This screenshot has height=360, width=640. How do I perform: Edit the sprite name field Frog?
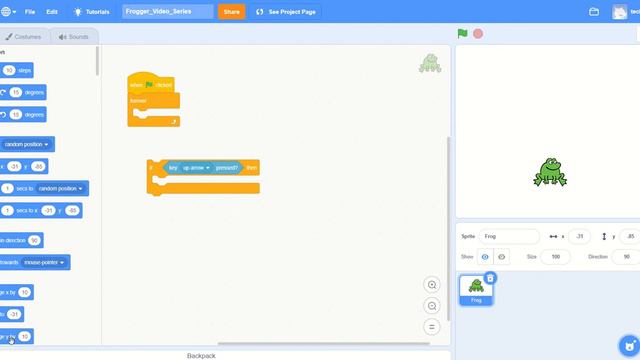(509, 236)
